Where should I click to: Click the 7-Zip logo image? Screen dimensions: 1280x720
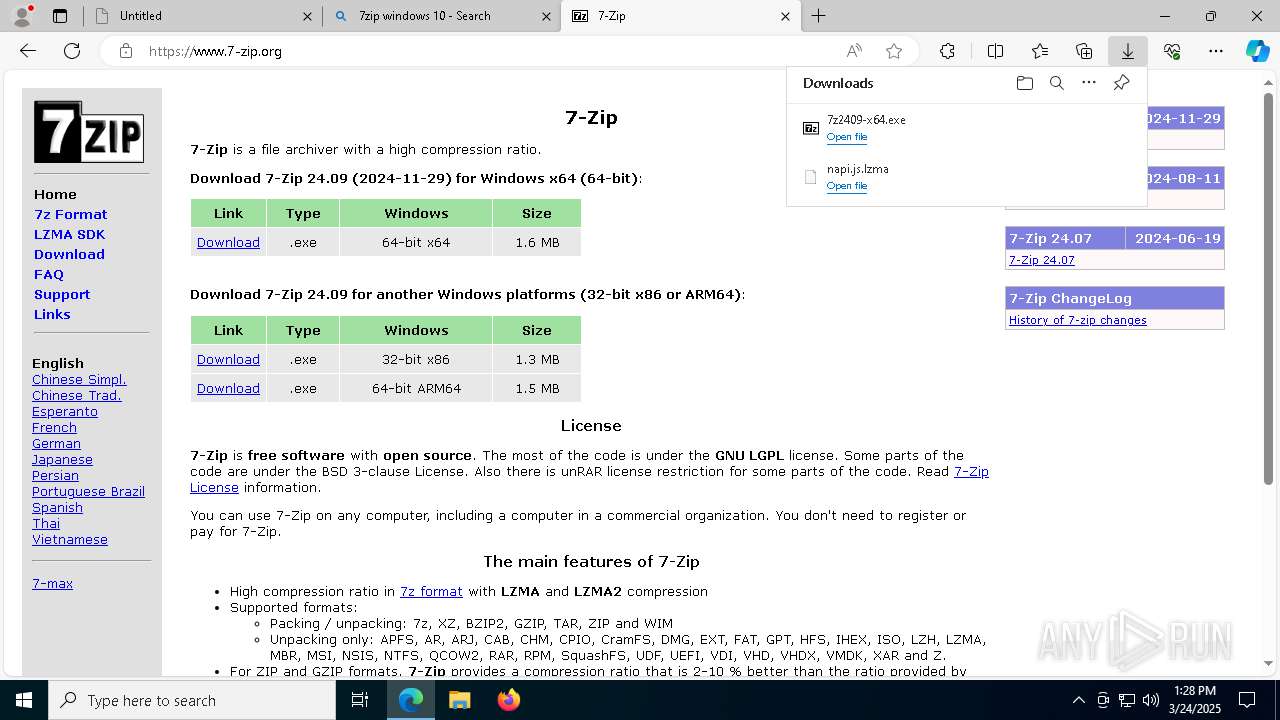click(x=89, y=131)
